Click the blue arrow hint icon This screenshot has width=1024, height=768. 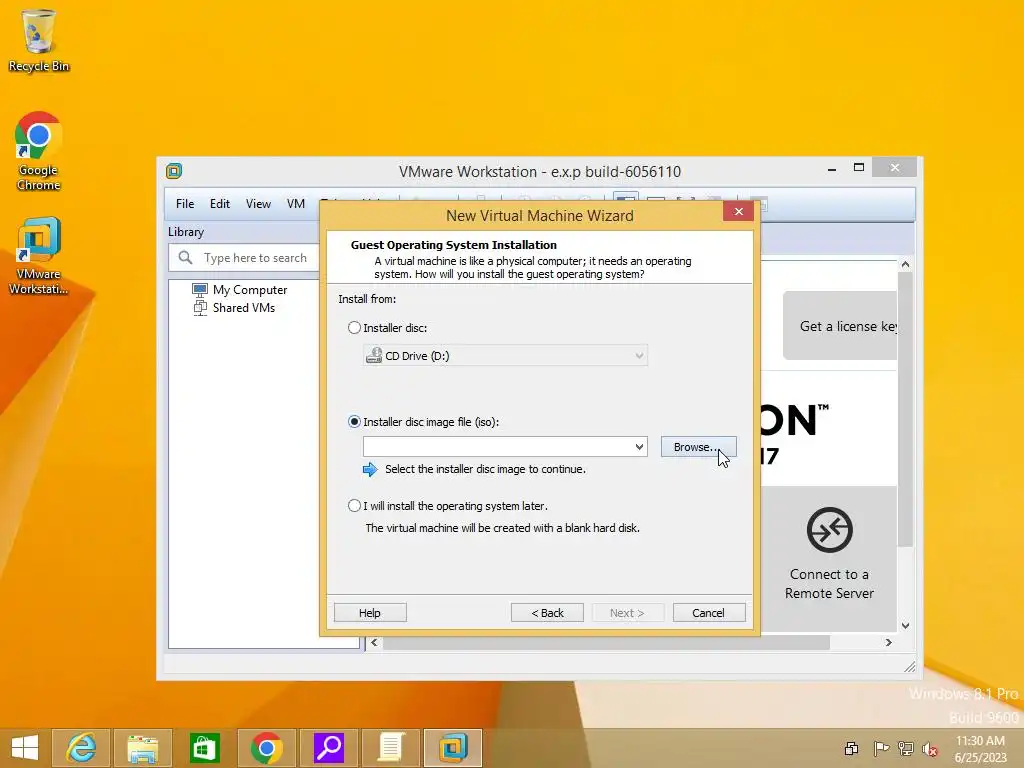click(x=370, y=470)
